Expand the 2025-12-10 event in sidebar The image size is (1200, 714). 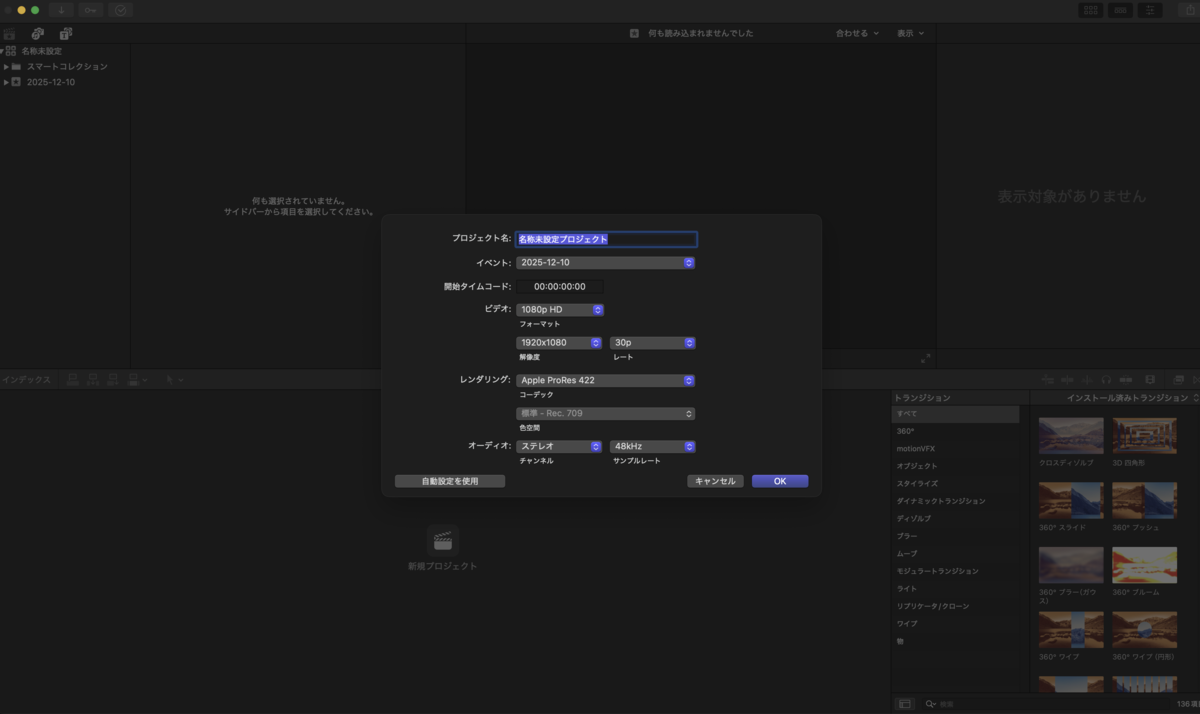6,83
